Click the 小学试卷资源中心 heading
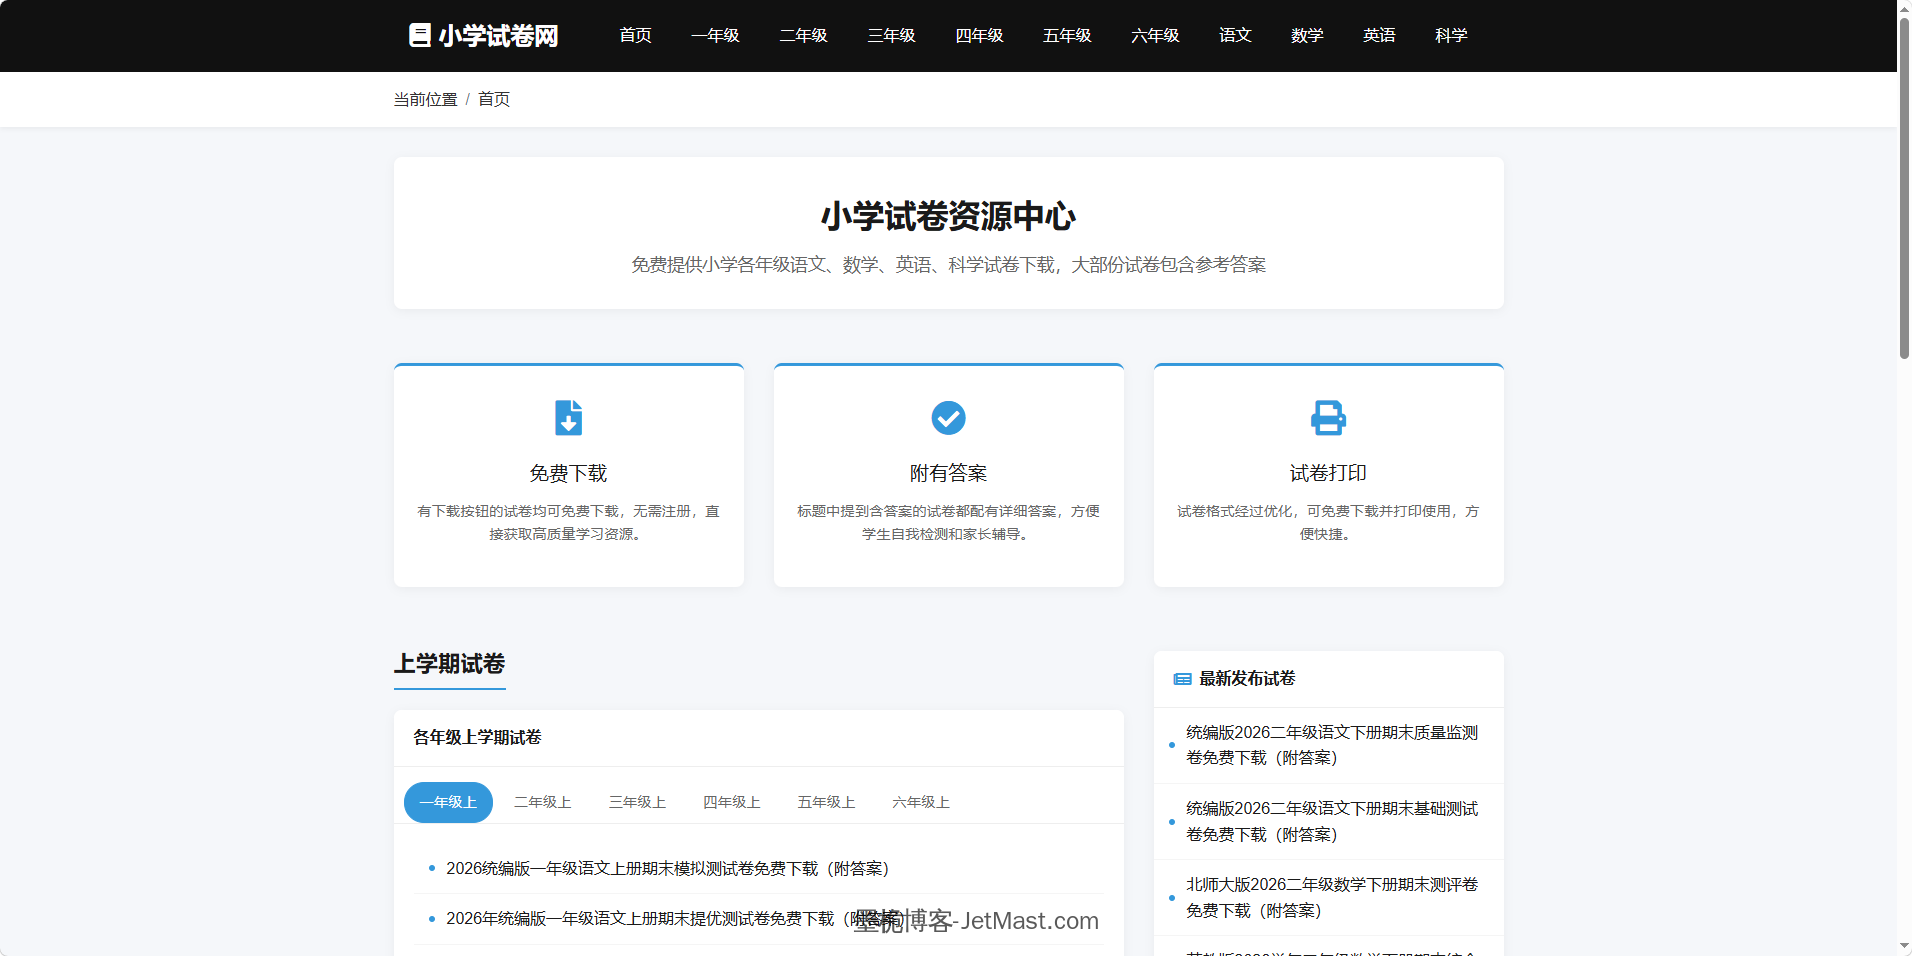Viewport: 1912px width, 956px height. (948, 216)
